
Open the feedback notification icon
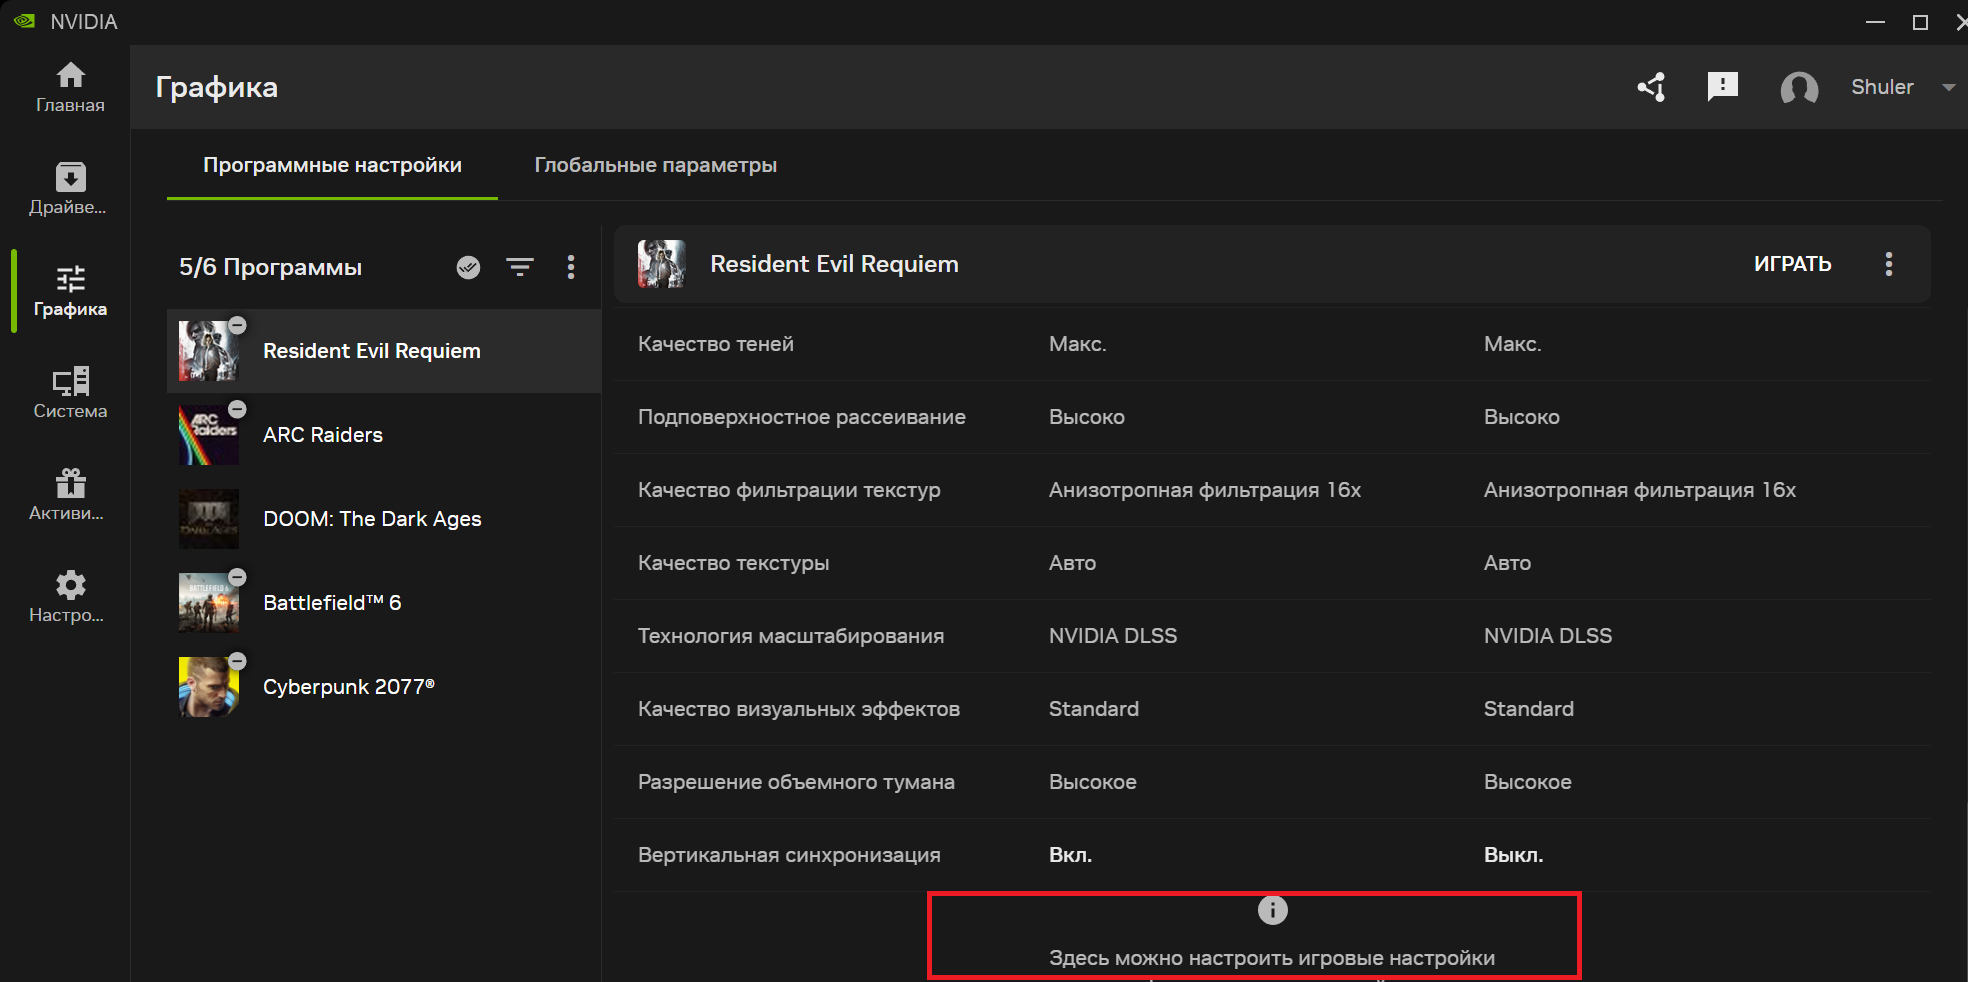pos(1722,87)
